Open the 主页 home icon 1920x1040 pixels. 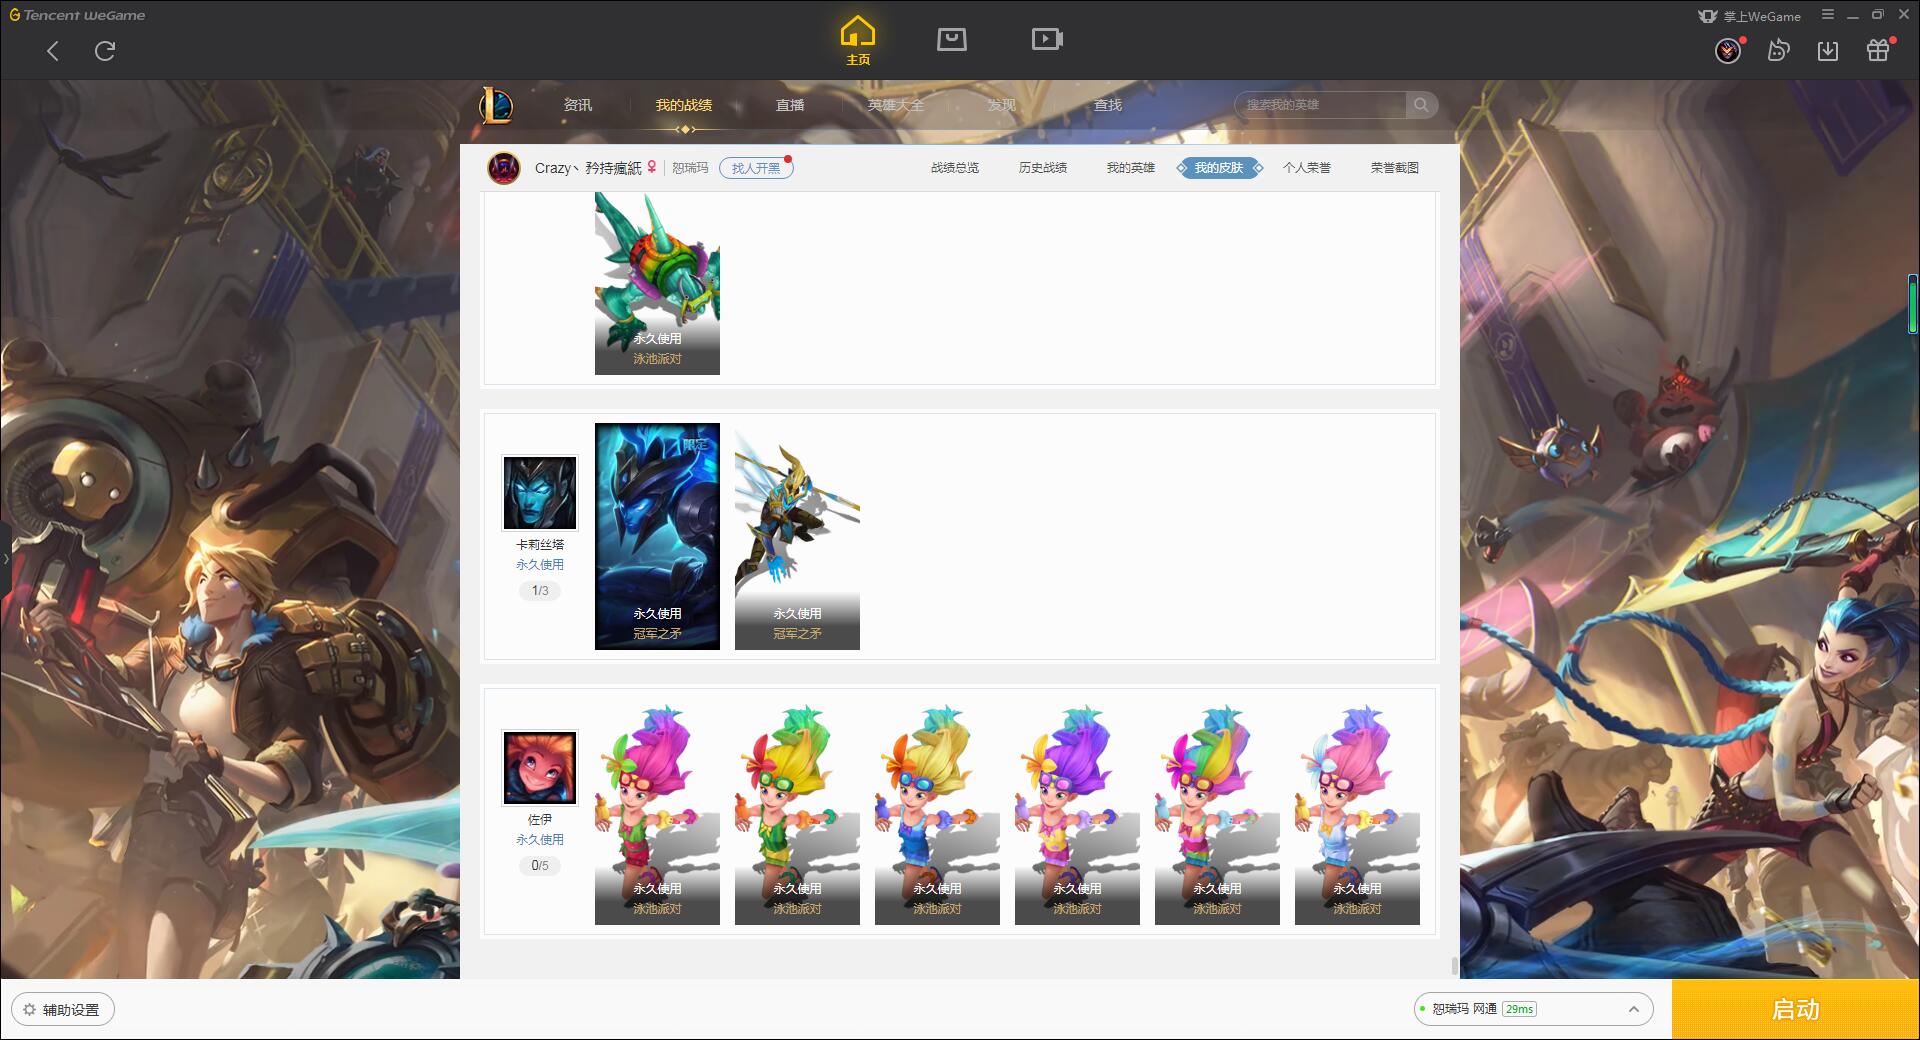tap(857, 42)
